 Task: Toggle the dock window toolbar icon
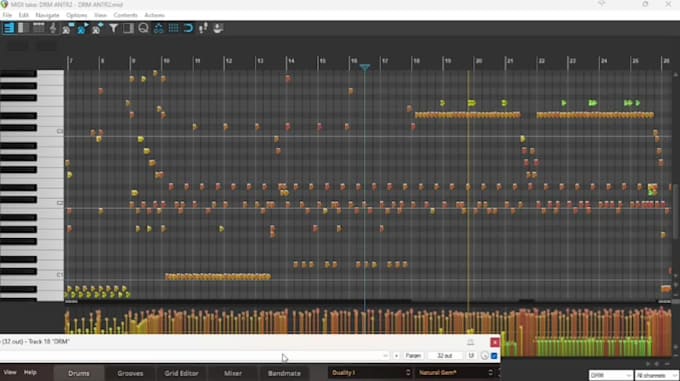pos(128,29)
